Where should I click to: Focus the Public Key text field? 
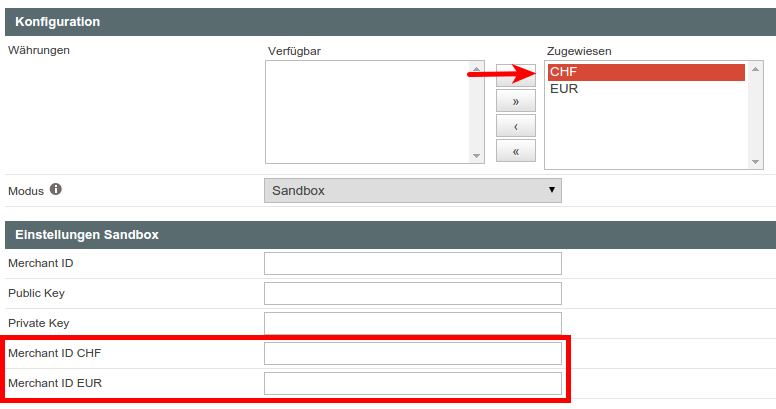coord(412,293)
